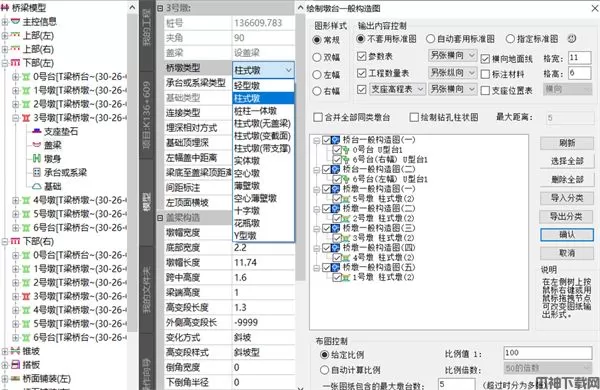Check 绘制钻孔柱状图
Screen dimensions: 600x390
click(414, 117)
